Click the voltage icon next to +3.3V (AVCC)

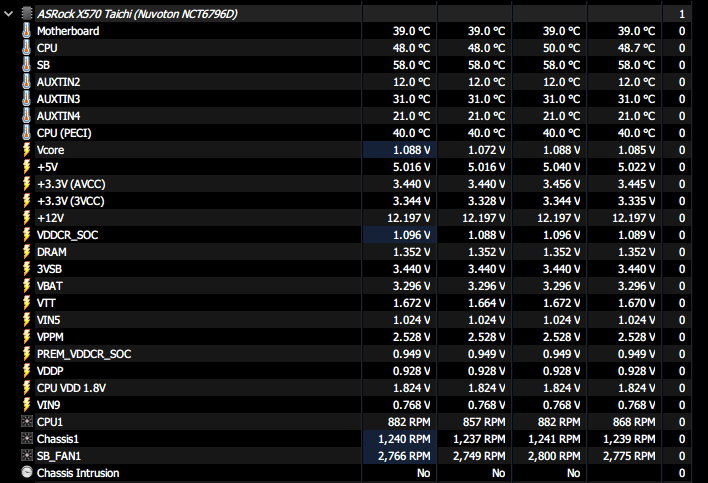27,184
